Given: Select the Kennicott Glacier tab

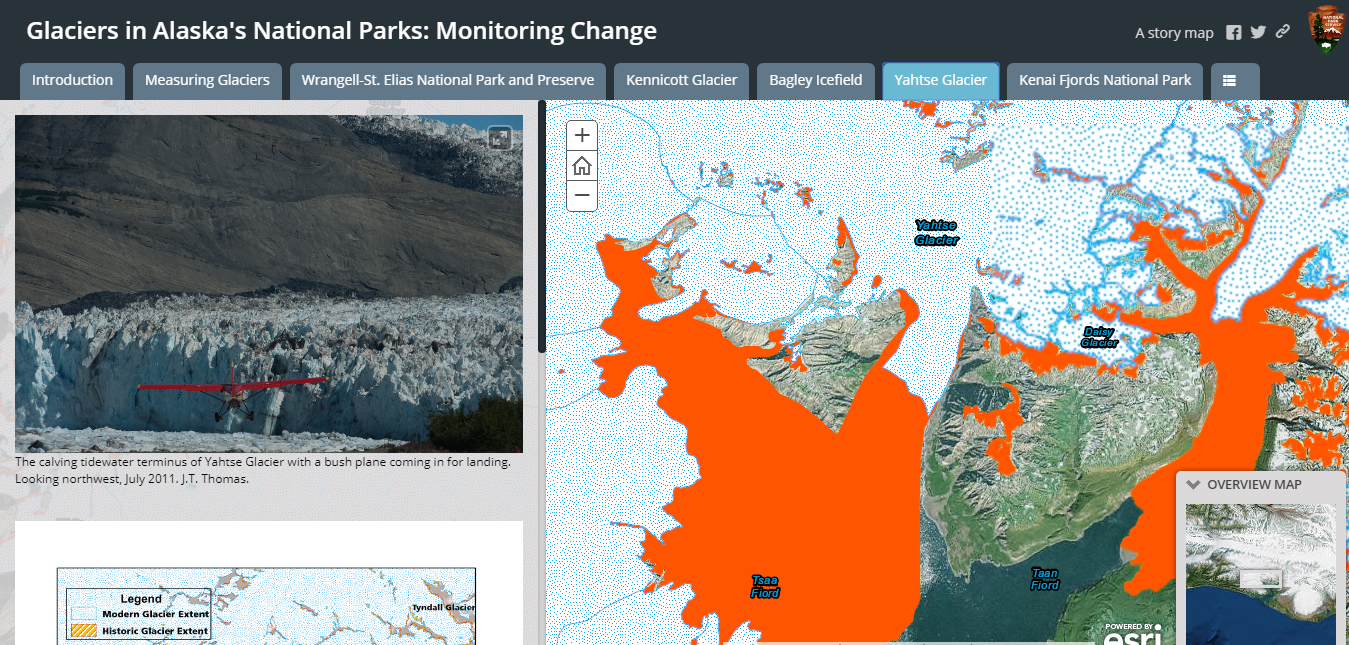Looking at the screenshot, I should coord(681,81).
